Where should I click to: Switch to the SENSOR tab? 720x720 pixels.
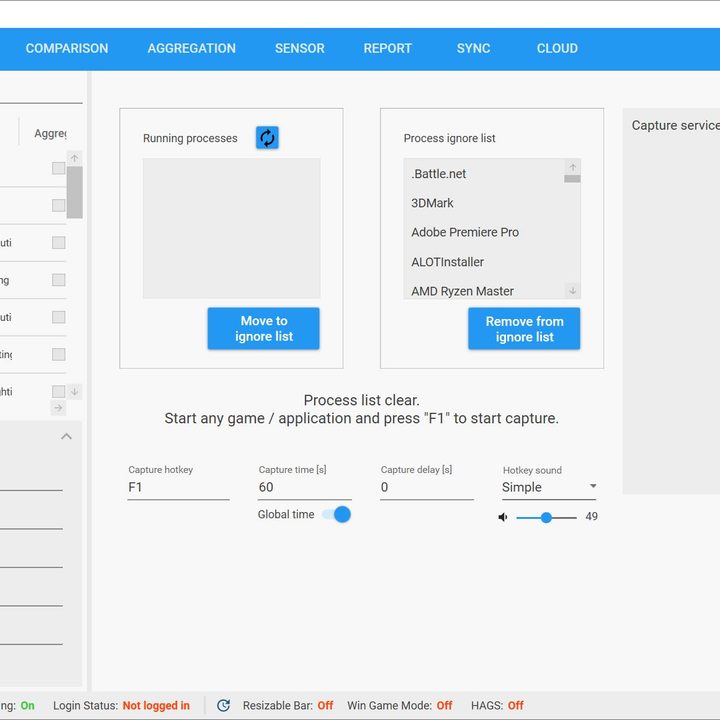(300, 48)
